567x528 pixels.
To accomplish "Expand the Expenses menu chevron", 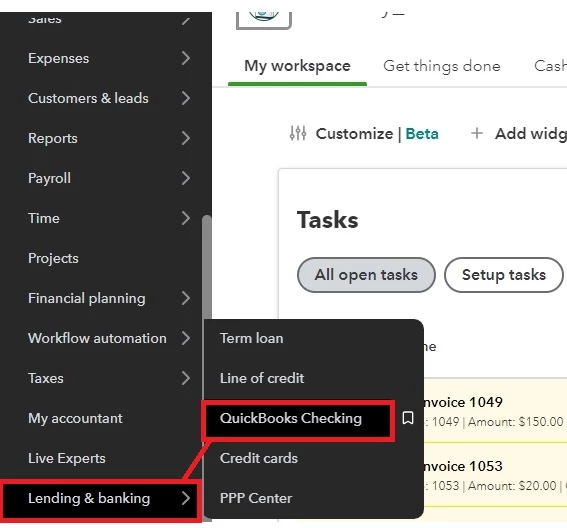I will (186, 58).
